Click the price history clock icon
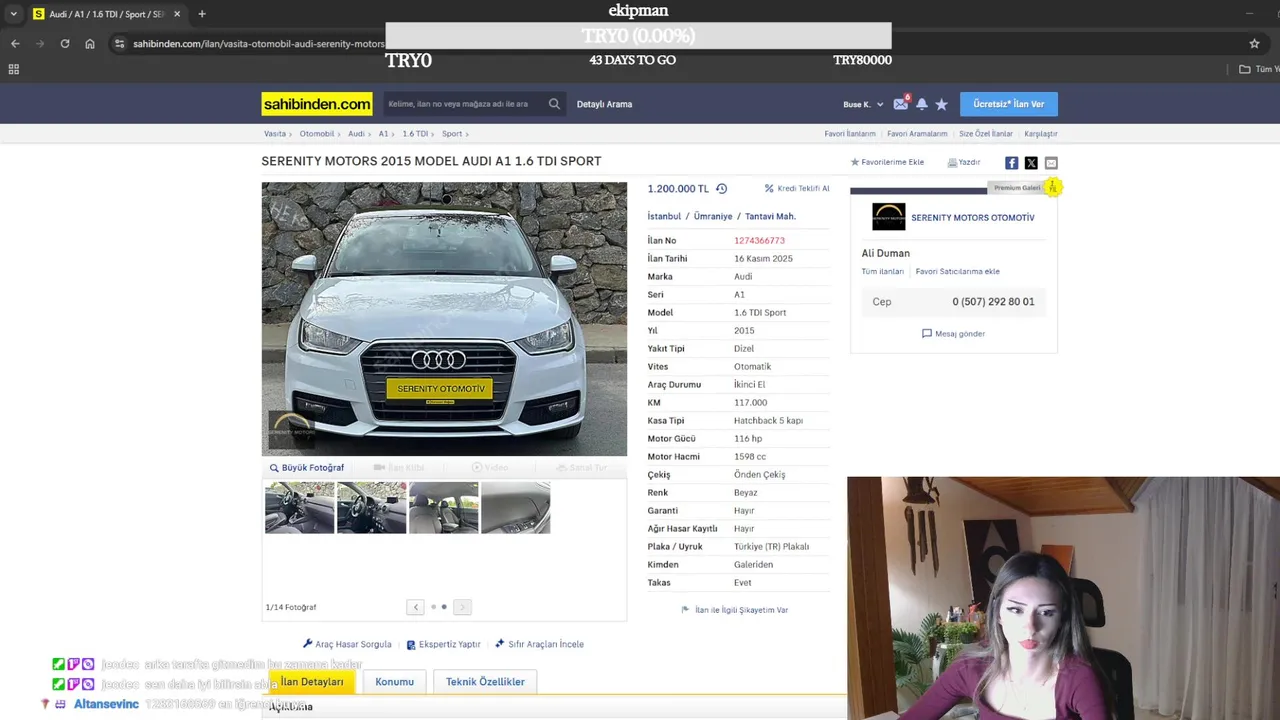Viewport: 1280px width, 720px height. [x=721, y=188]
